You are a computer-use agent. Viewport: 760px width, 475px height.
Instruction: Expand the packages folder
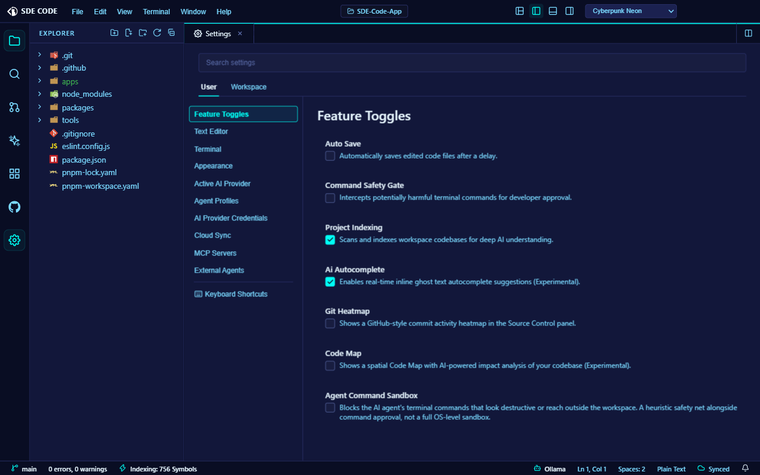[x=40, y=107]
